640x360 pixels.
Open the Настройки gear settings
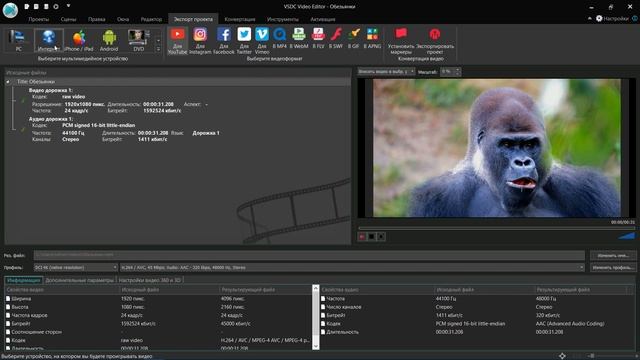tap(611, 18)
